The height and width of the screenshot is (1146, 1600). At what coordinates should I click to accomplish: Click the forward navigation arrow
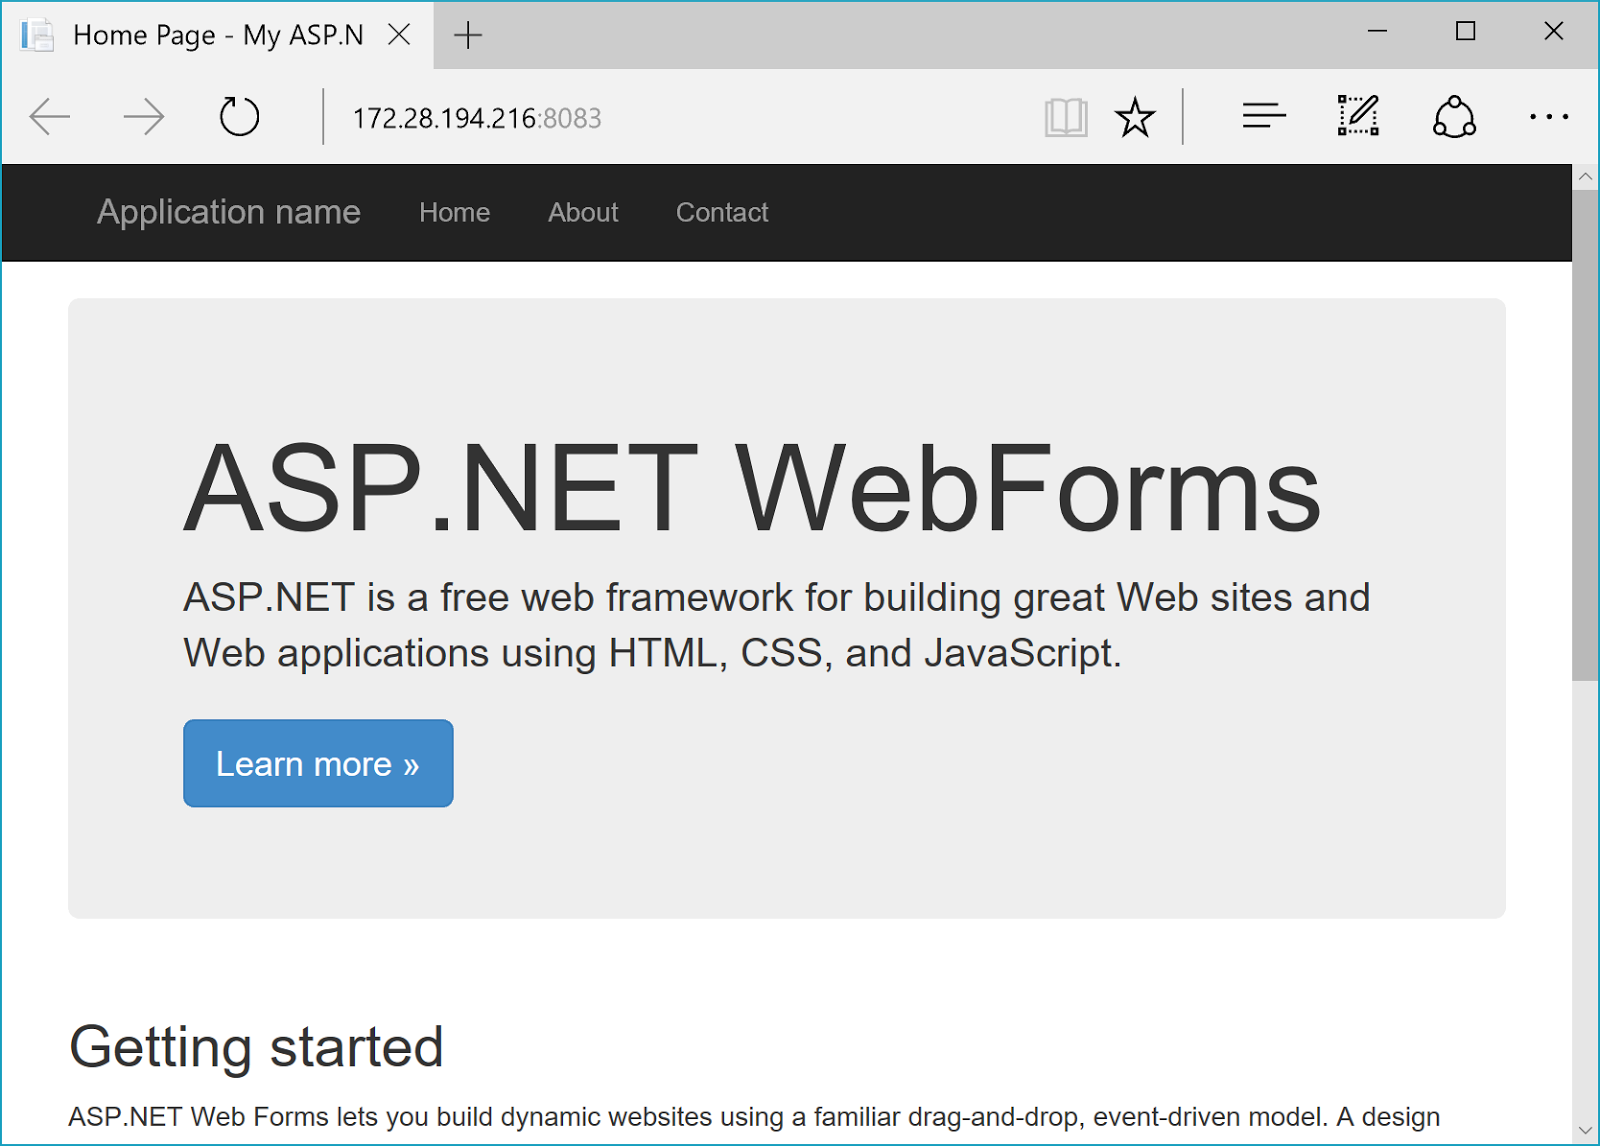click(x=144, y=117)
